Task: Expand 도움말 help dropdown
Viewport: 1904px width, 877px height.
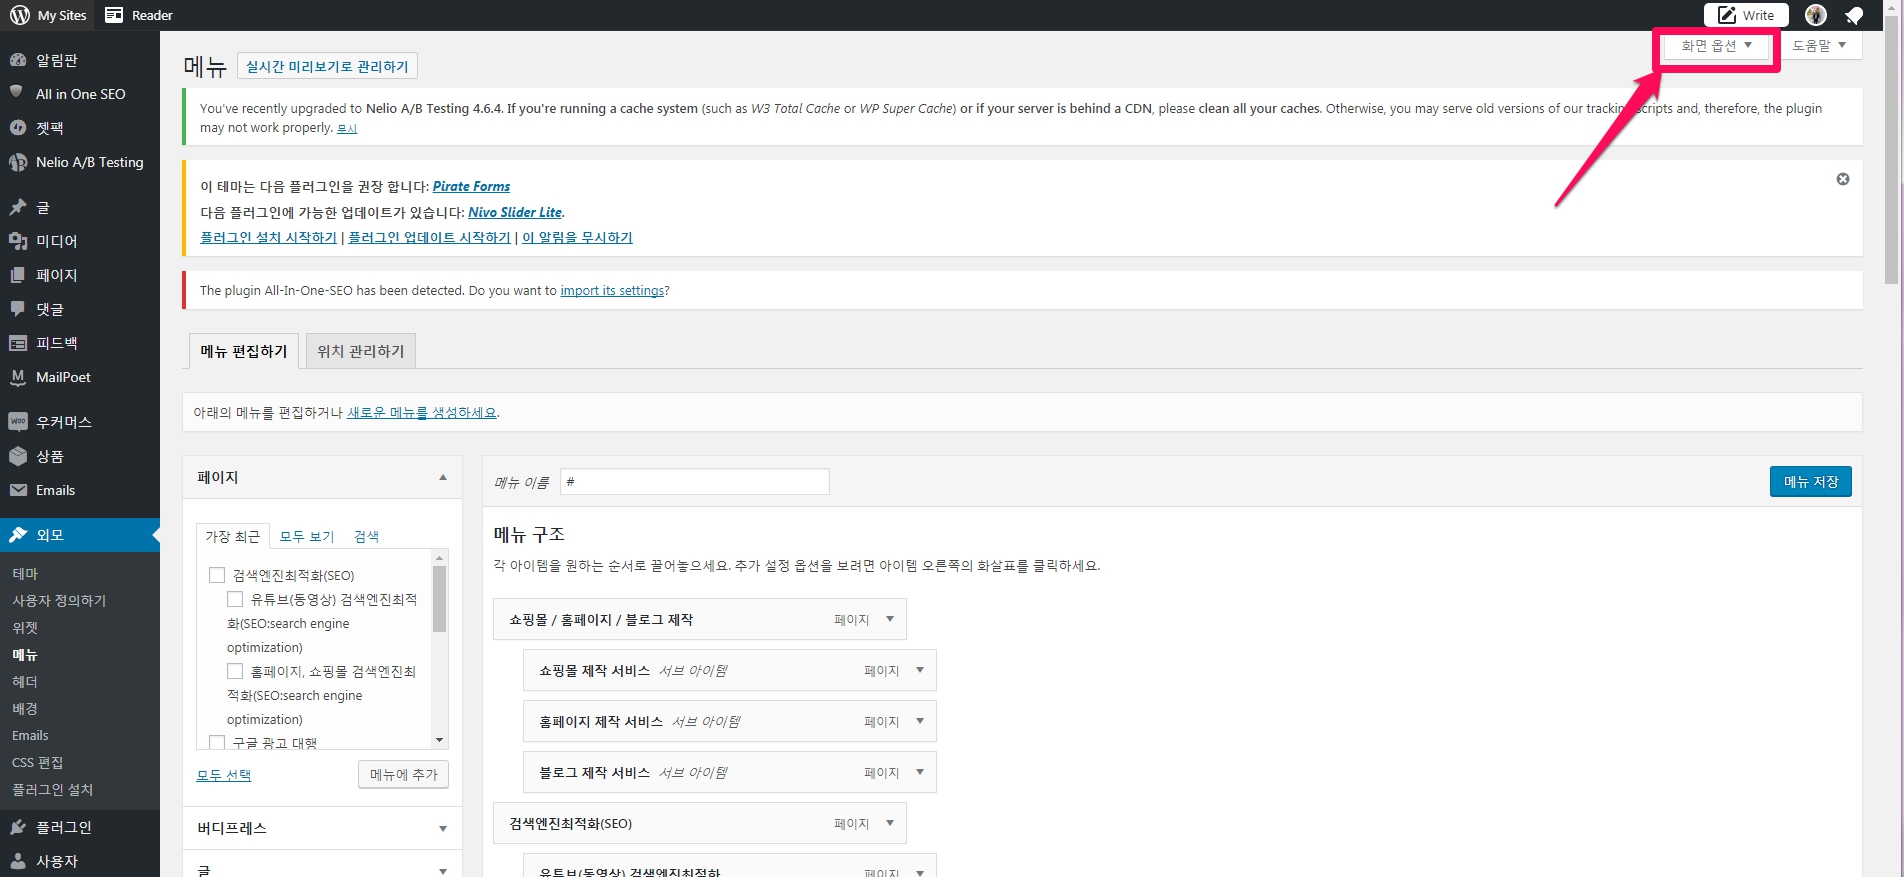Action: point(1819,46)
